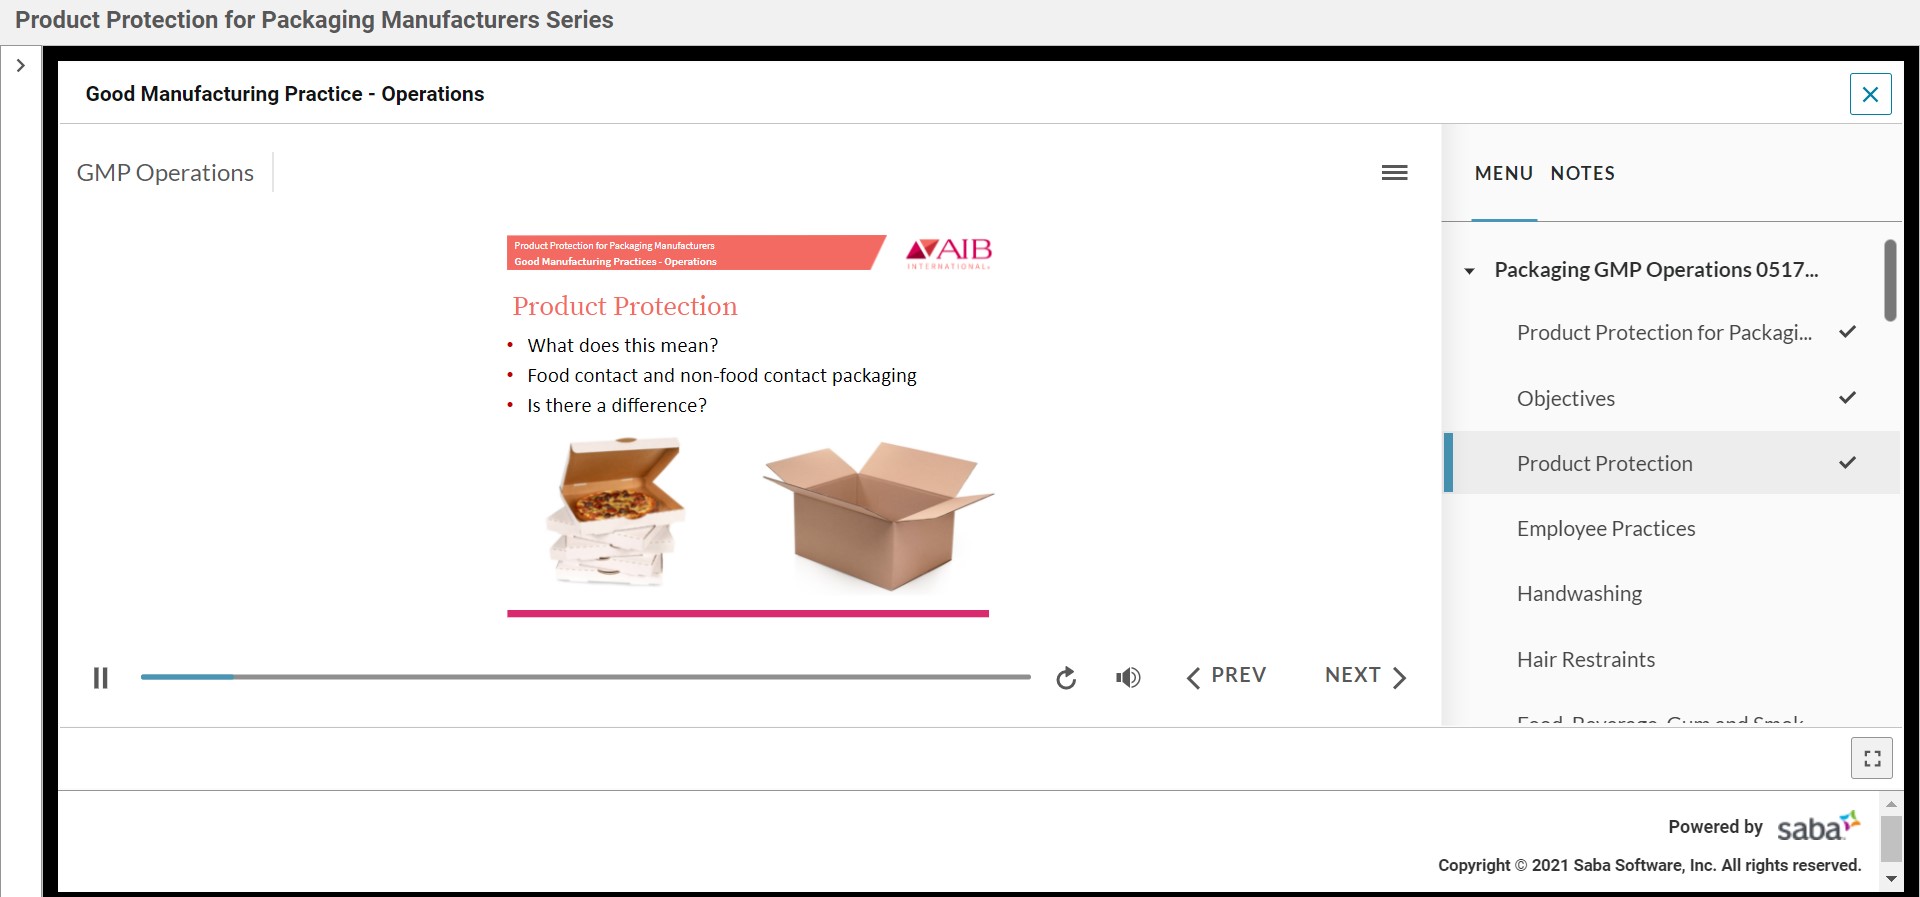The image size is (1920, 897).
Task: Select the MENU tab
Action: point(1503,173)
